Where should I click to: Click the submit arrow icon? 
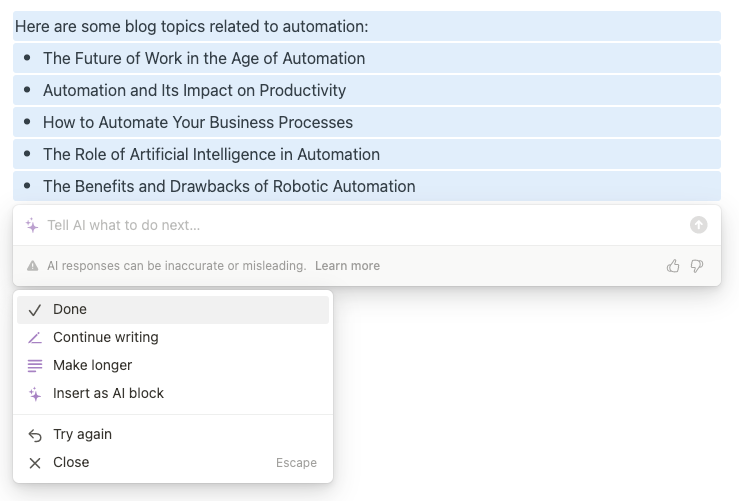pyautogui.click(x=699, y=225)
